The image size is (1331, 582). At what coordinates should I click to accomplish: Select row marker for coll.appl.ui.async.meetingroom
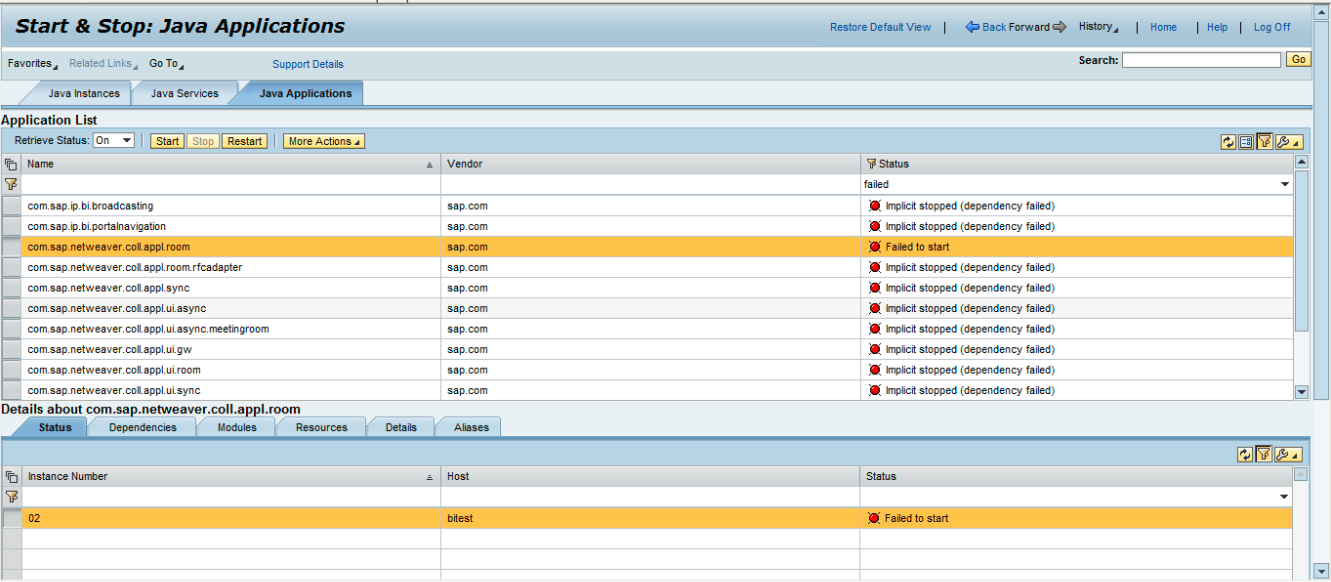pos(11,329)
